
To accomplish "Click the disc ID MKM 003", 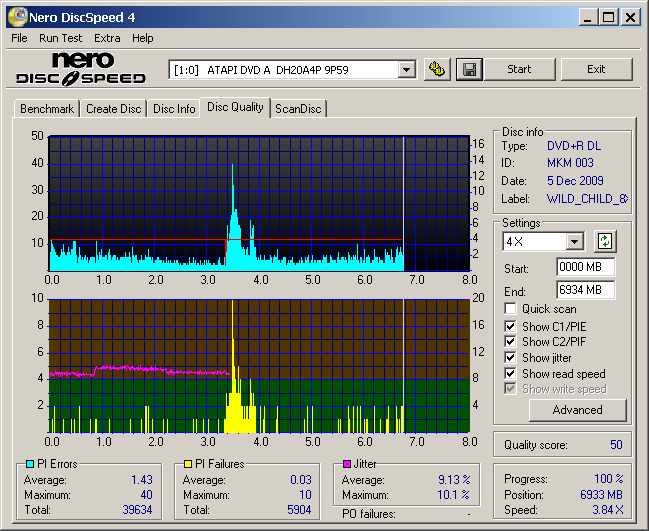I will point(570,163).
